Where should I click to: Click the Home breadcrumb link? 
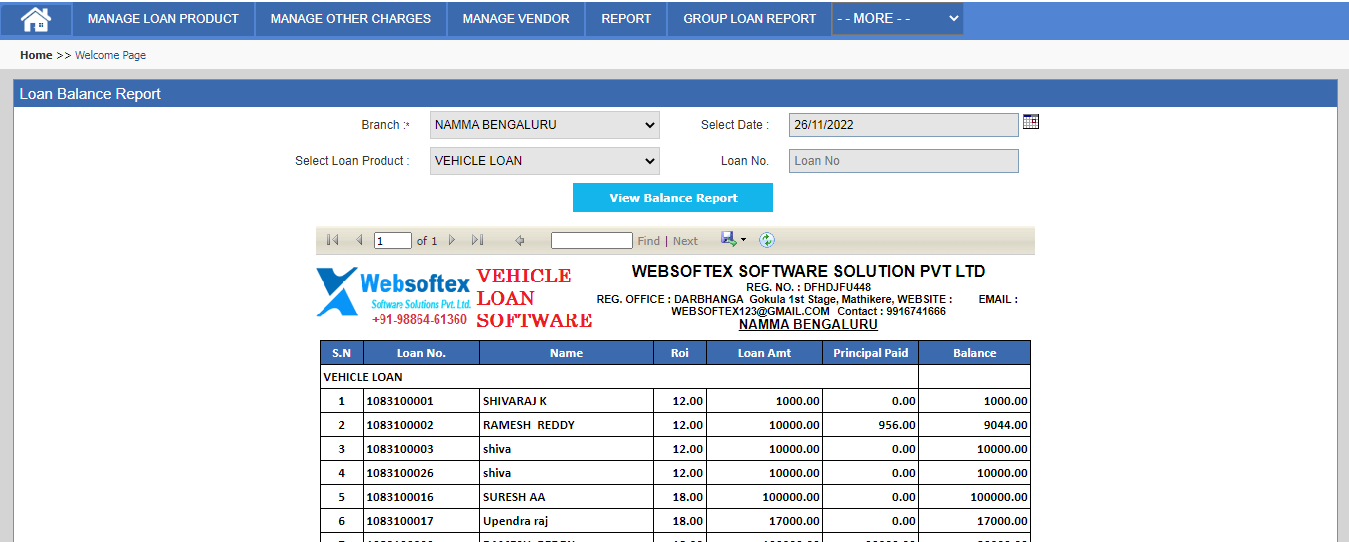pyautogui.click(x=36, y=55)
